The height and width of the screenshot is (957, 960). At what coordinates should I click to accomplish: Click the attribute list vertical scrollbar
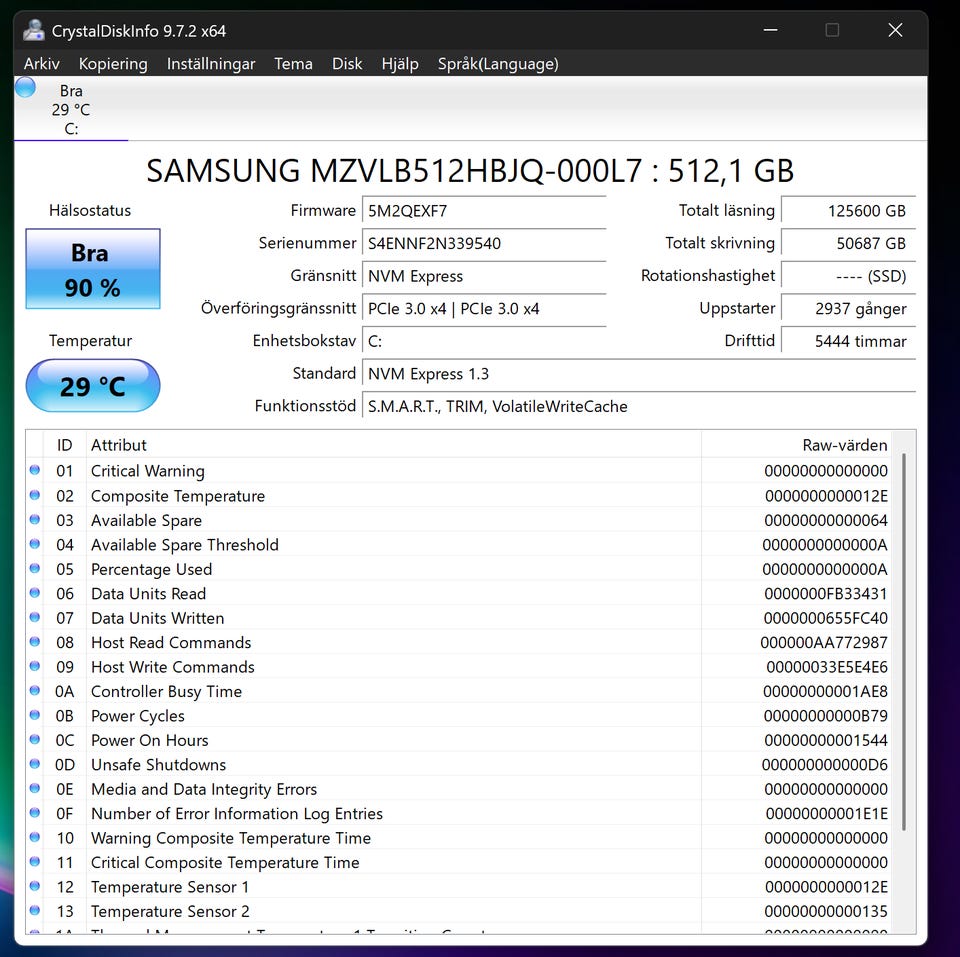tap(903, 640)
